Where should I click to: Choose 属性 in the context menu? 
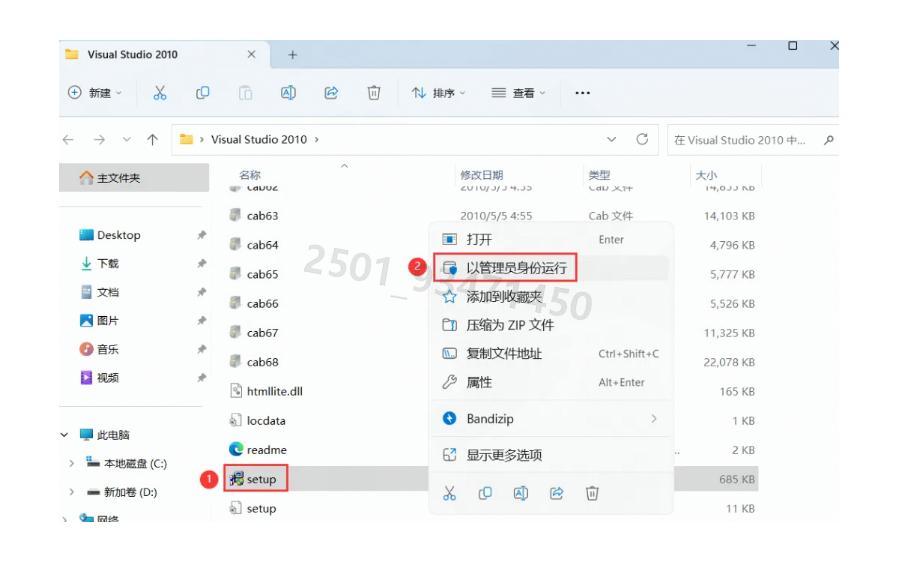[x=551, y=382]
